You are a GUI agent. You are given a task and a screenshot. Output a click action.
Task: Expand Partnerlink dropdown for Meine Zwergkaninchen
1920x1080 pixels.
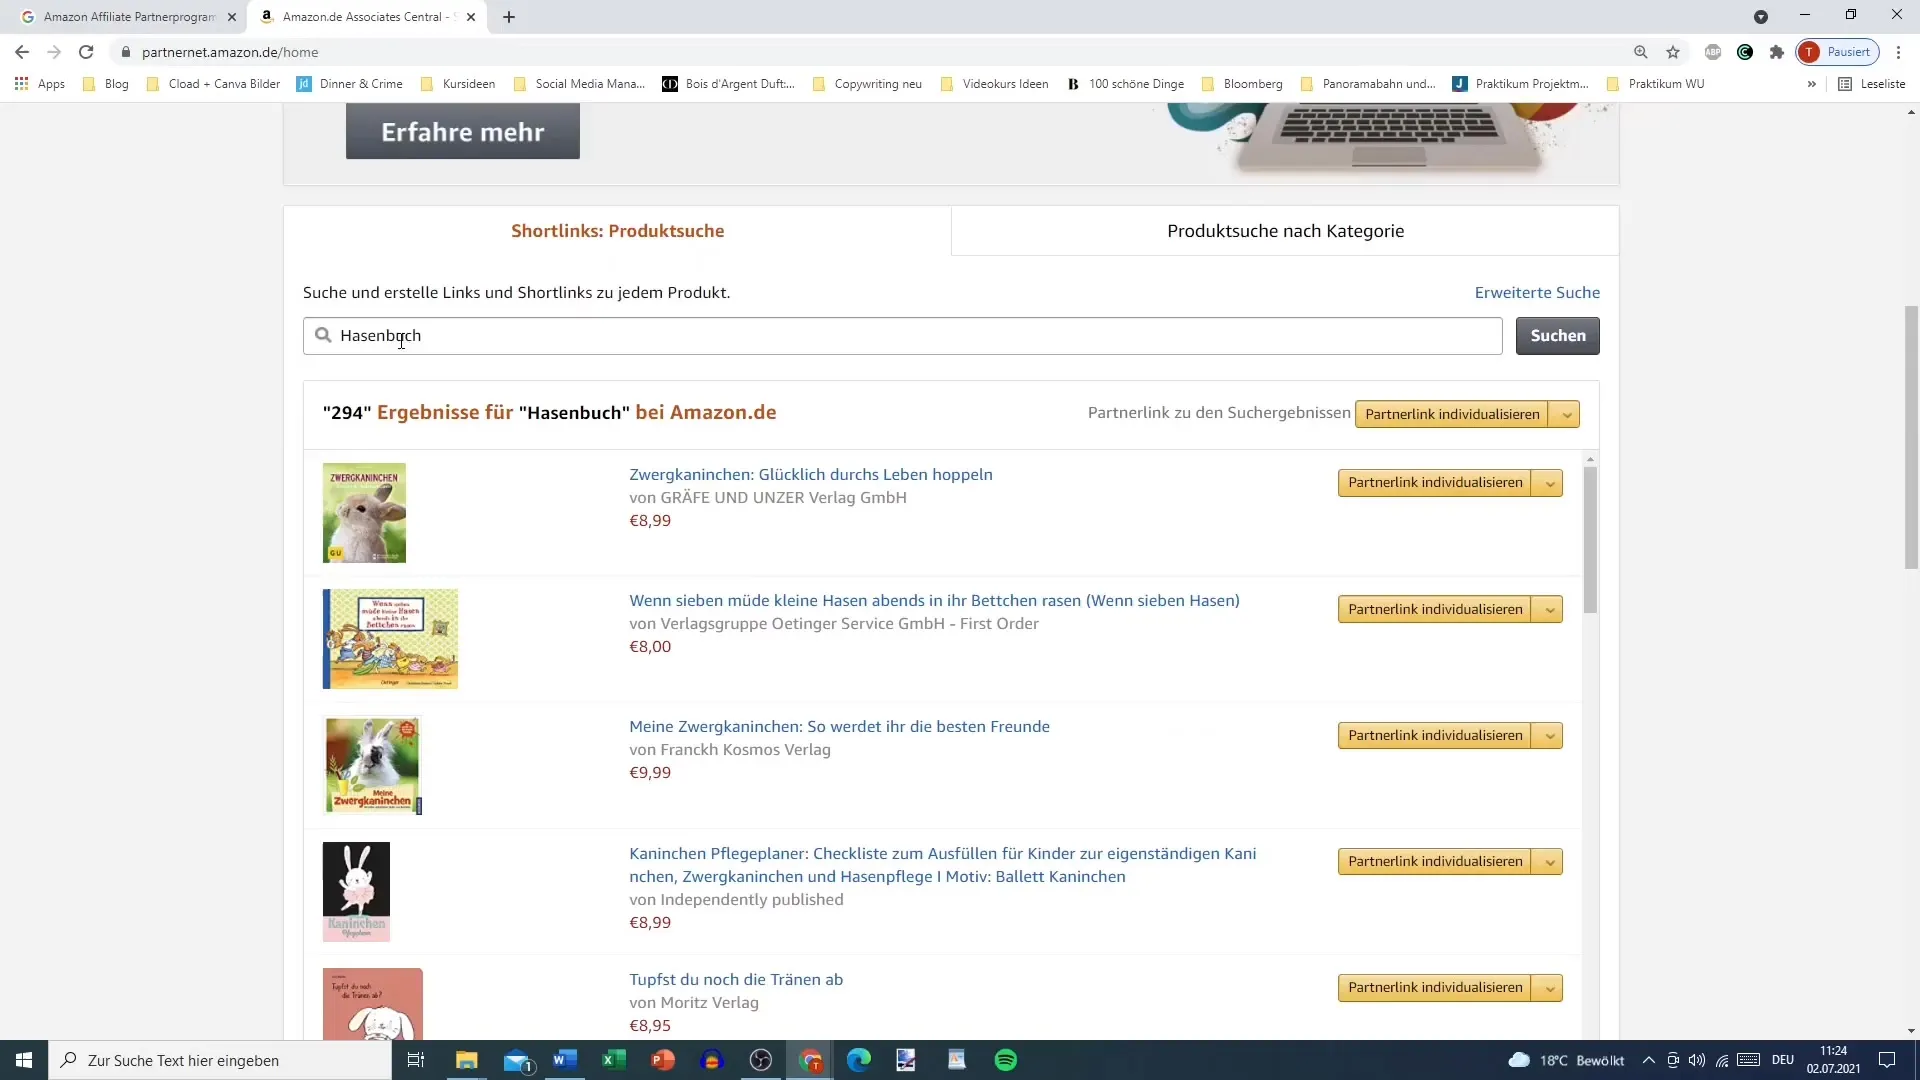pyautogui.click(x=1548, y=735)
